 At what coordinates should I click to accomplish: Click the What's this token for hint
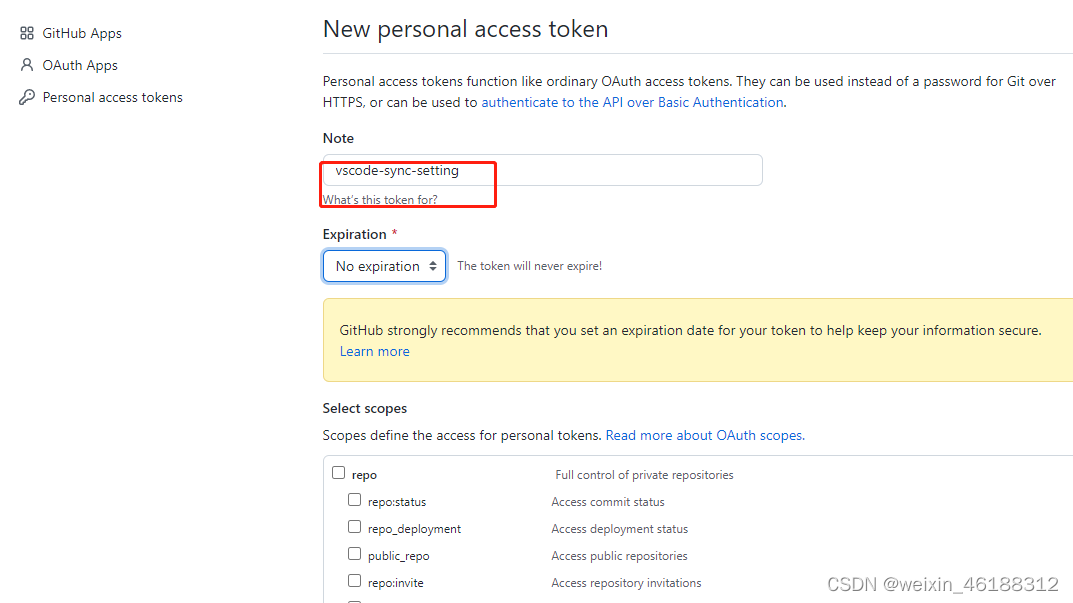(x=380, y=200)
